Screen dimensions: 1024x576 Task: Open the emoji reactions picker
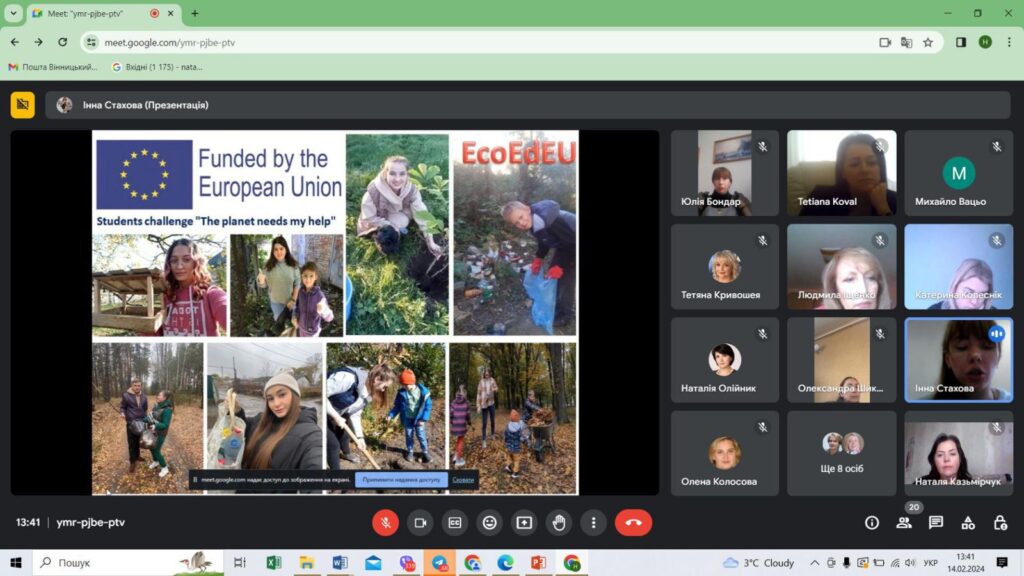tap(489, 522)
